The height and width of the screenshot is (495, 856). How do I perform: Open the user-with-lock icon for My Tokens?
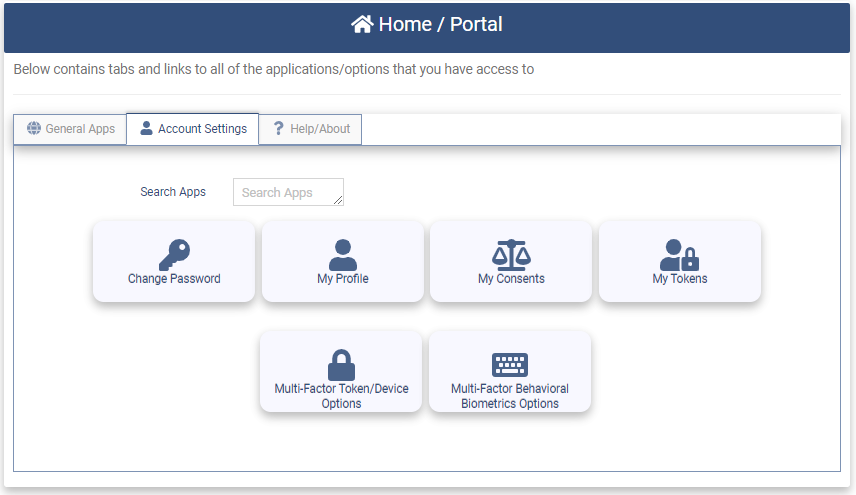(x=680, y=254)
